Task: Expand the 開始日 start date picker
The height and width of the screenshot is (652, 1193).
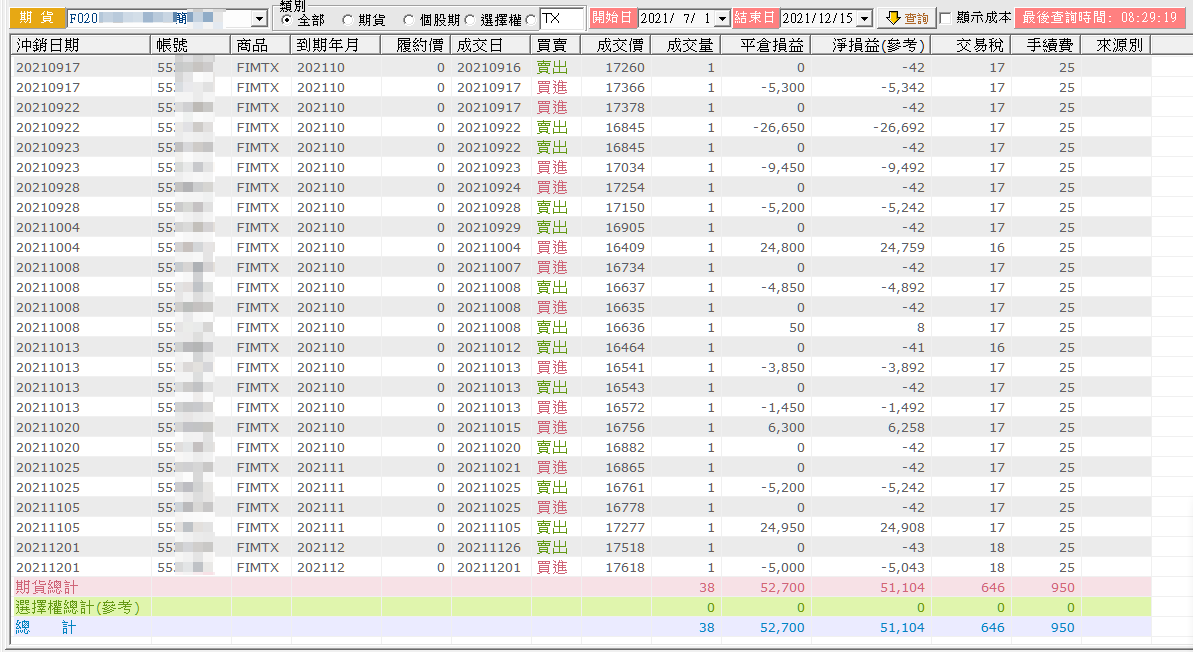Action: pyautogui.click(x=722, y=18)
